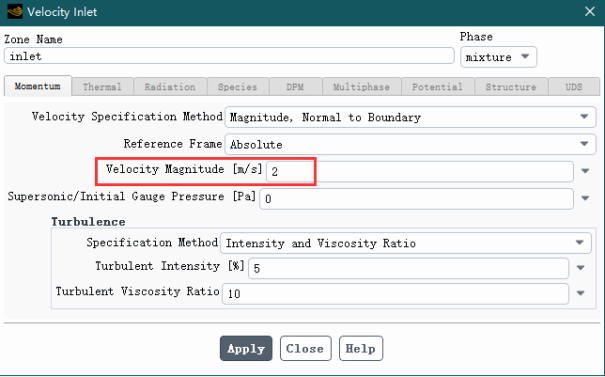Viewport: 605px width, 377px height.
Task: Open the UDS tab
Action: point(574,87)
